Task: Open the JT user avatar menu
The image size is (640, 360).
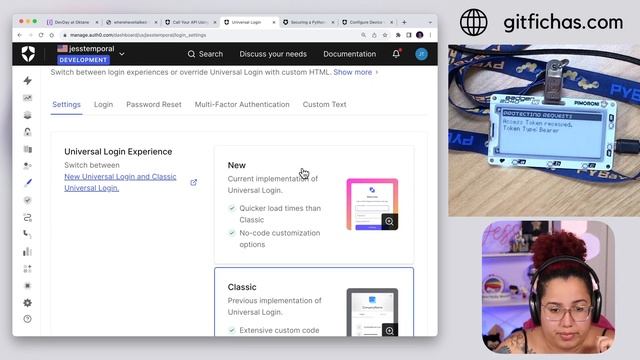Action: [x=421, y=54]
